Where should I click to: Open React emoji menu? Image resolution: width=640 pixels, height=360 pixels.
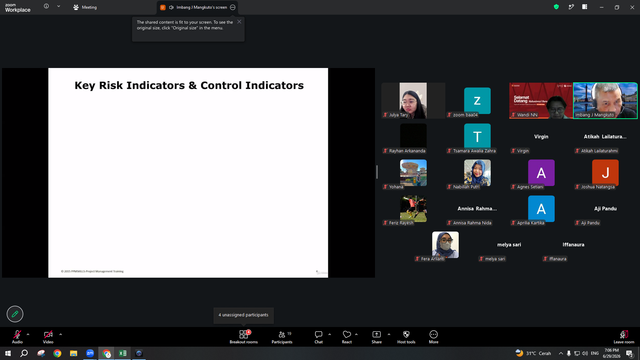tap(347, 337)
